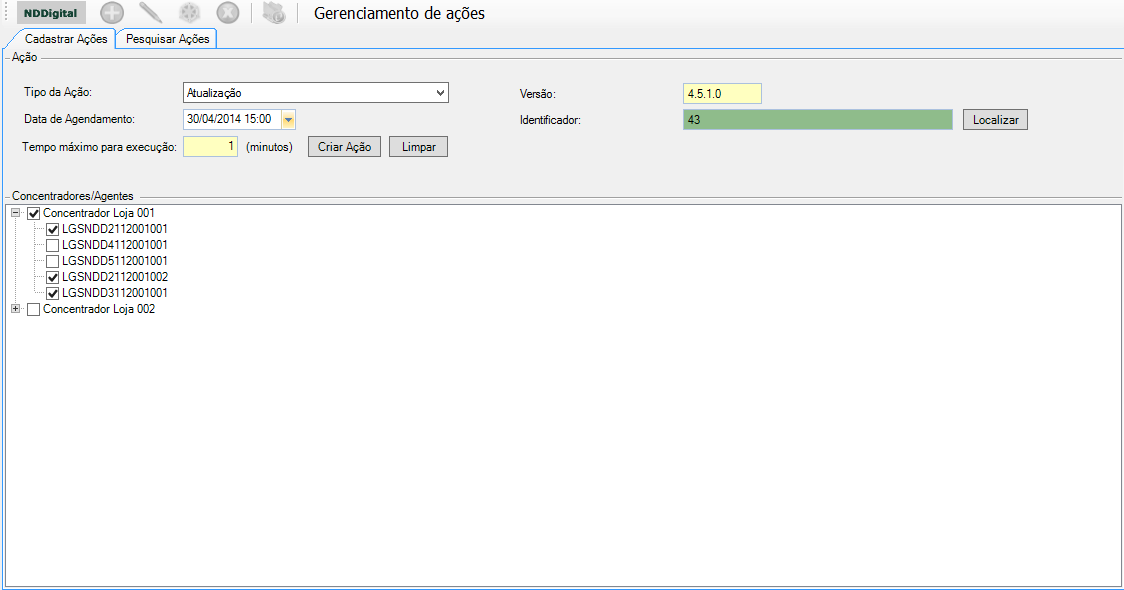
Task: Select the Concentrador Loja 001 tree label
Action: [x=99, y=213]
